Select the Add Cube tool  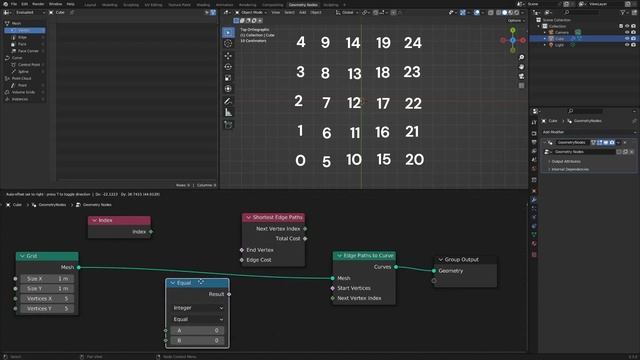click(x=228, y=125)
